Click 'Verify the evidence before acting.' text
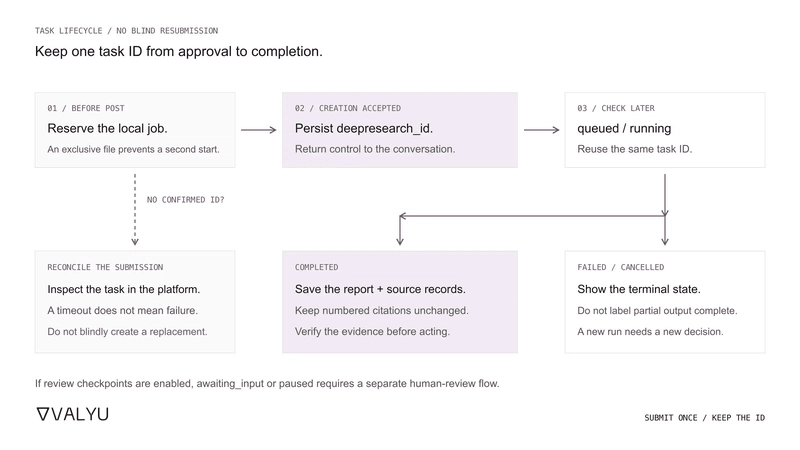800x450 pixels. [372, 332]
